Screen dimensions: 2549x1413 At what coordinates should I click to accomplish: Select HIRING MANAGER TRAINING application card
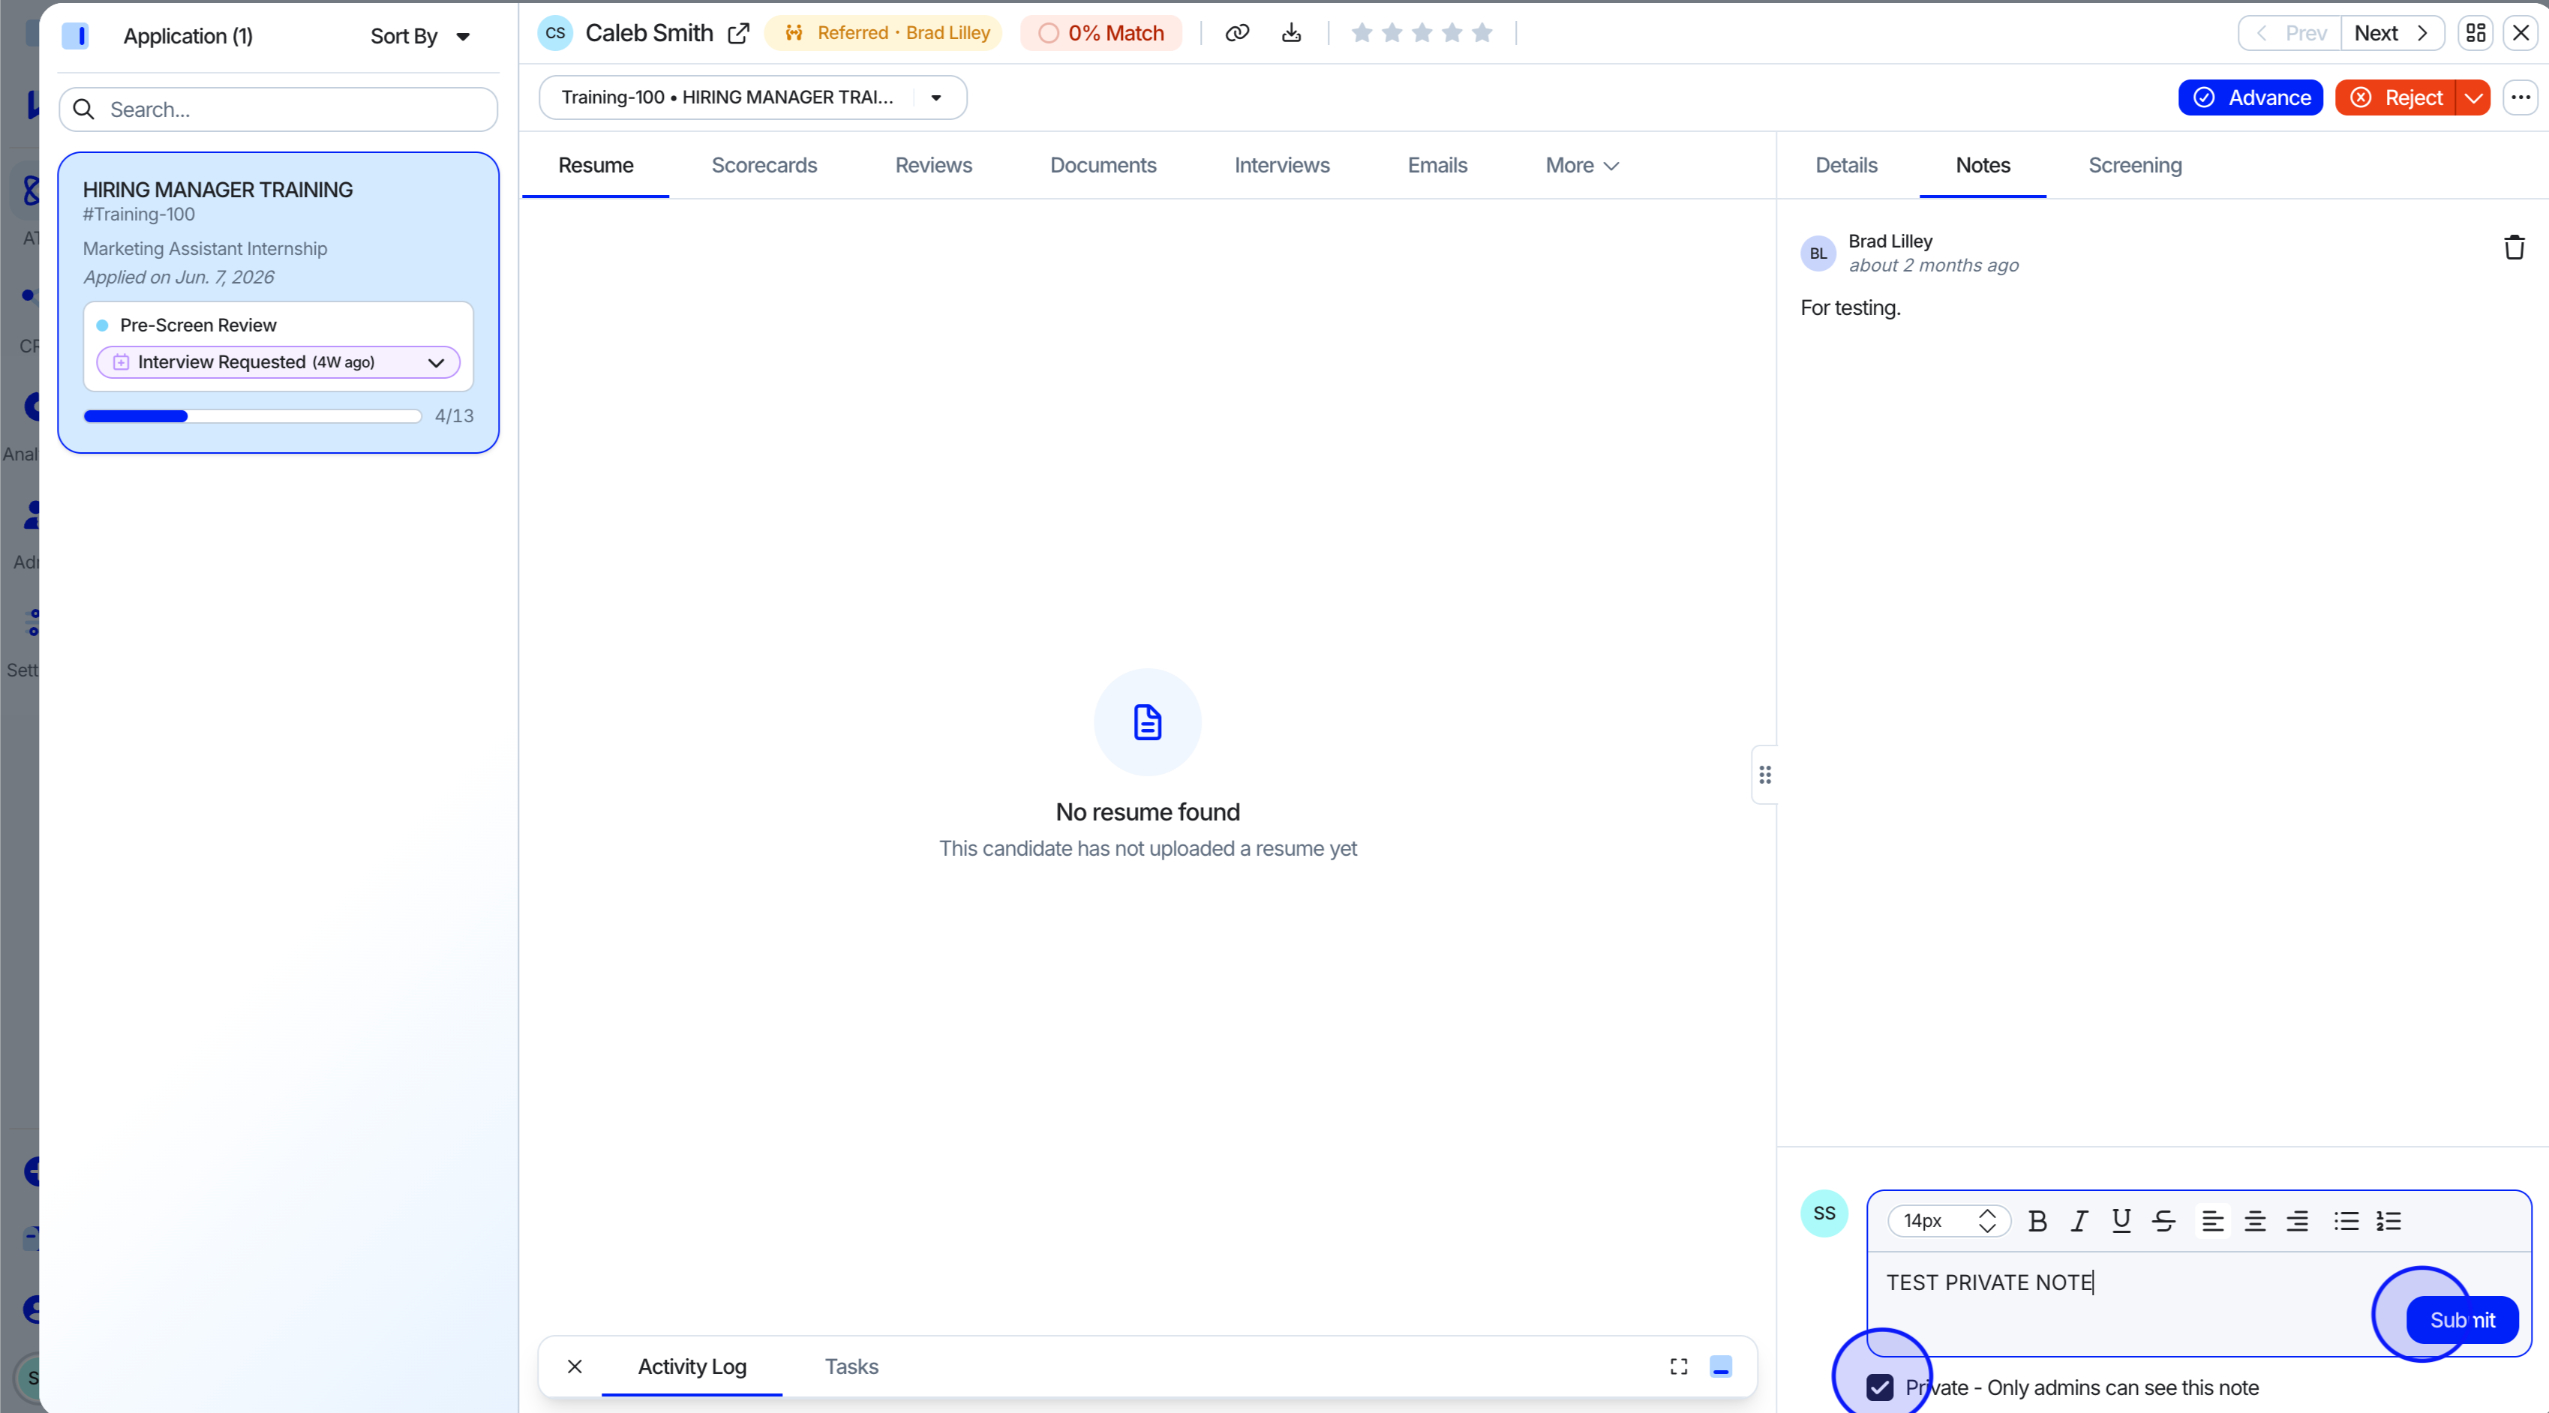[278, 302]
